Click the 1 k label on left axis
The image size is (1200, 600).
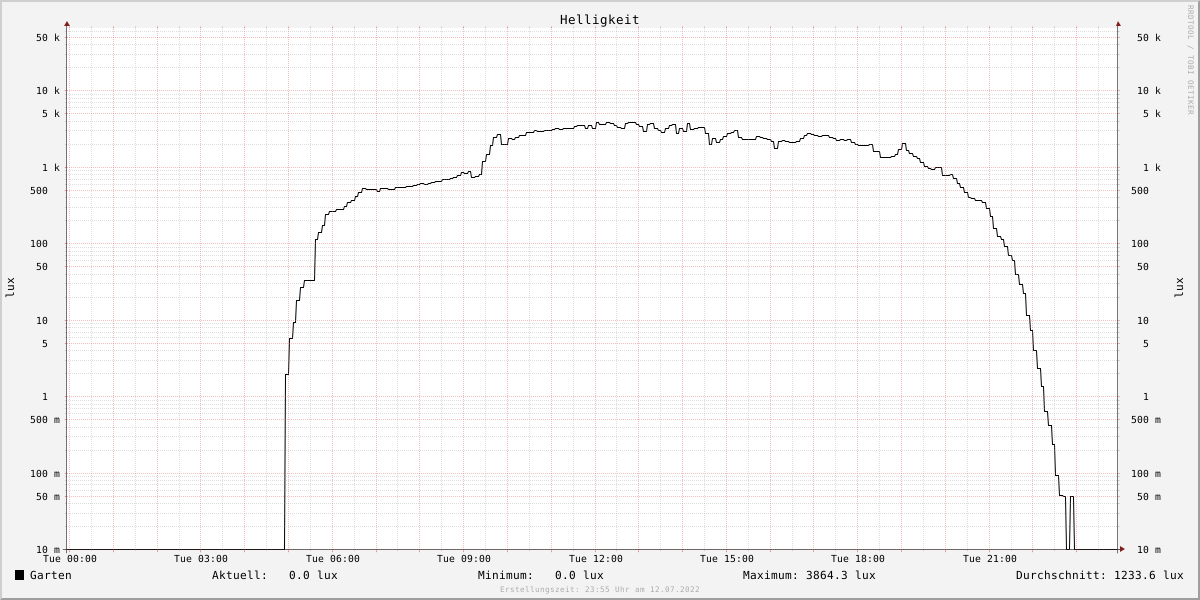point(51,168)
